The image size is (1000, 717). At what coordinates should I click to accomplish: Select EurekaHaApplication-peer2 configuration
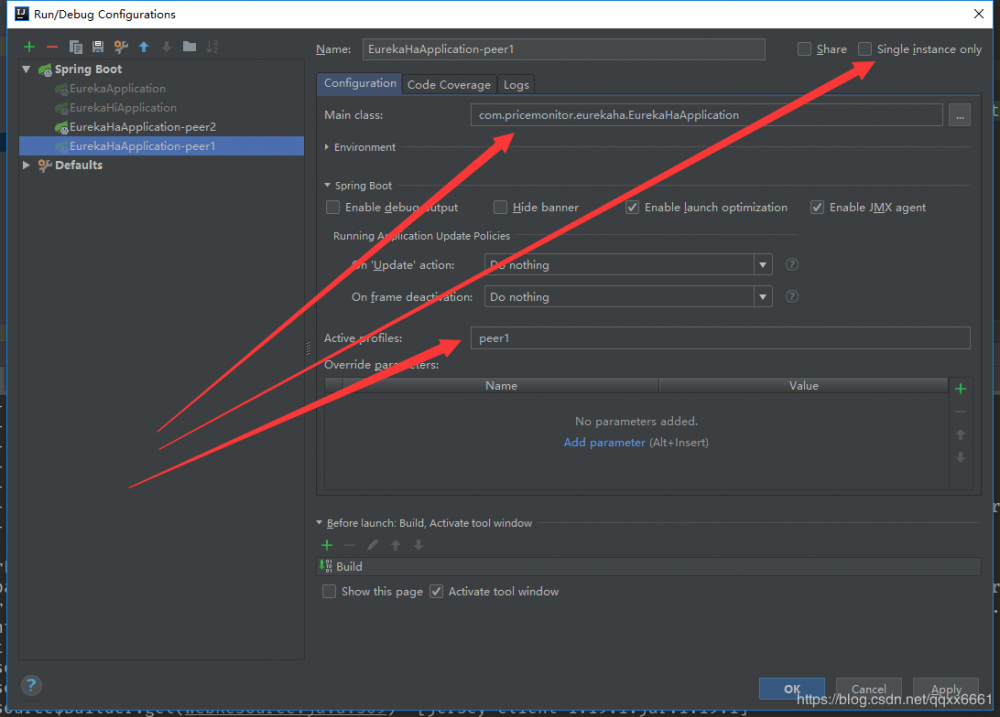click(x=142, y=127)
